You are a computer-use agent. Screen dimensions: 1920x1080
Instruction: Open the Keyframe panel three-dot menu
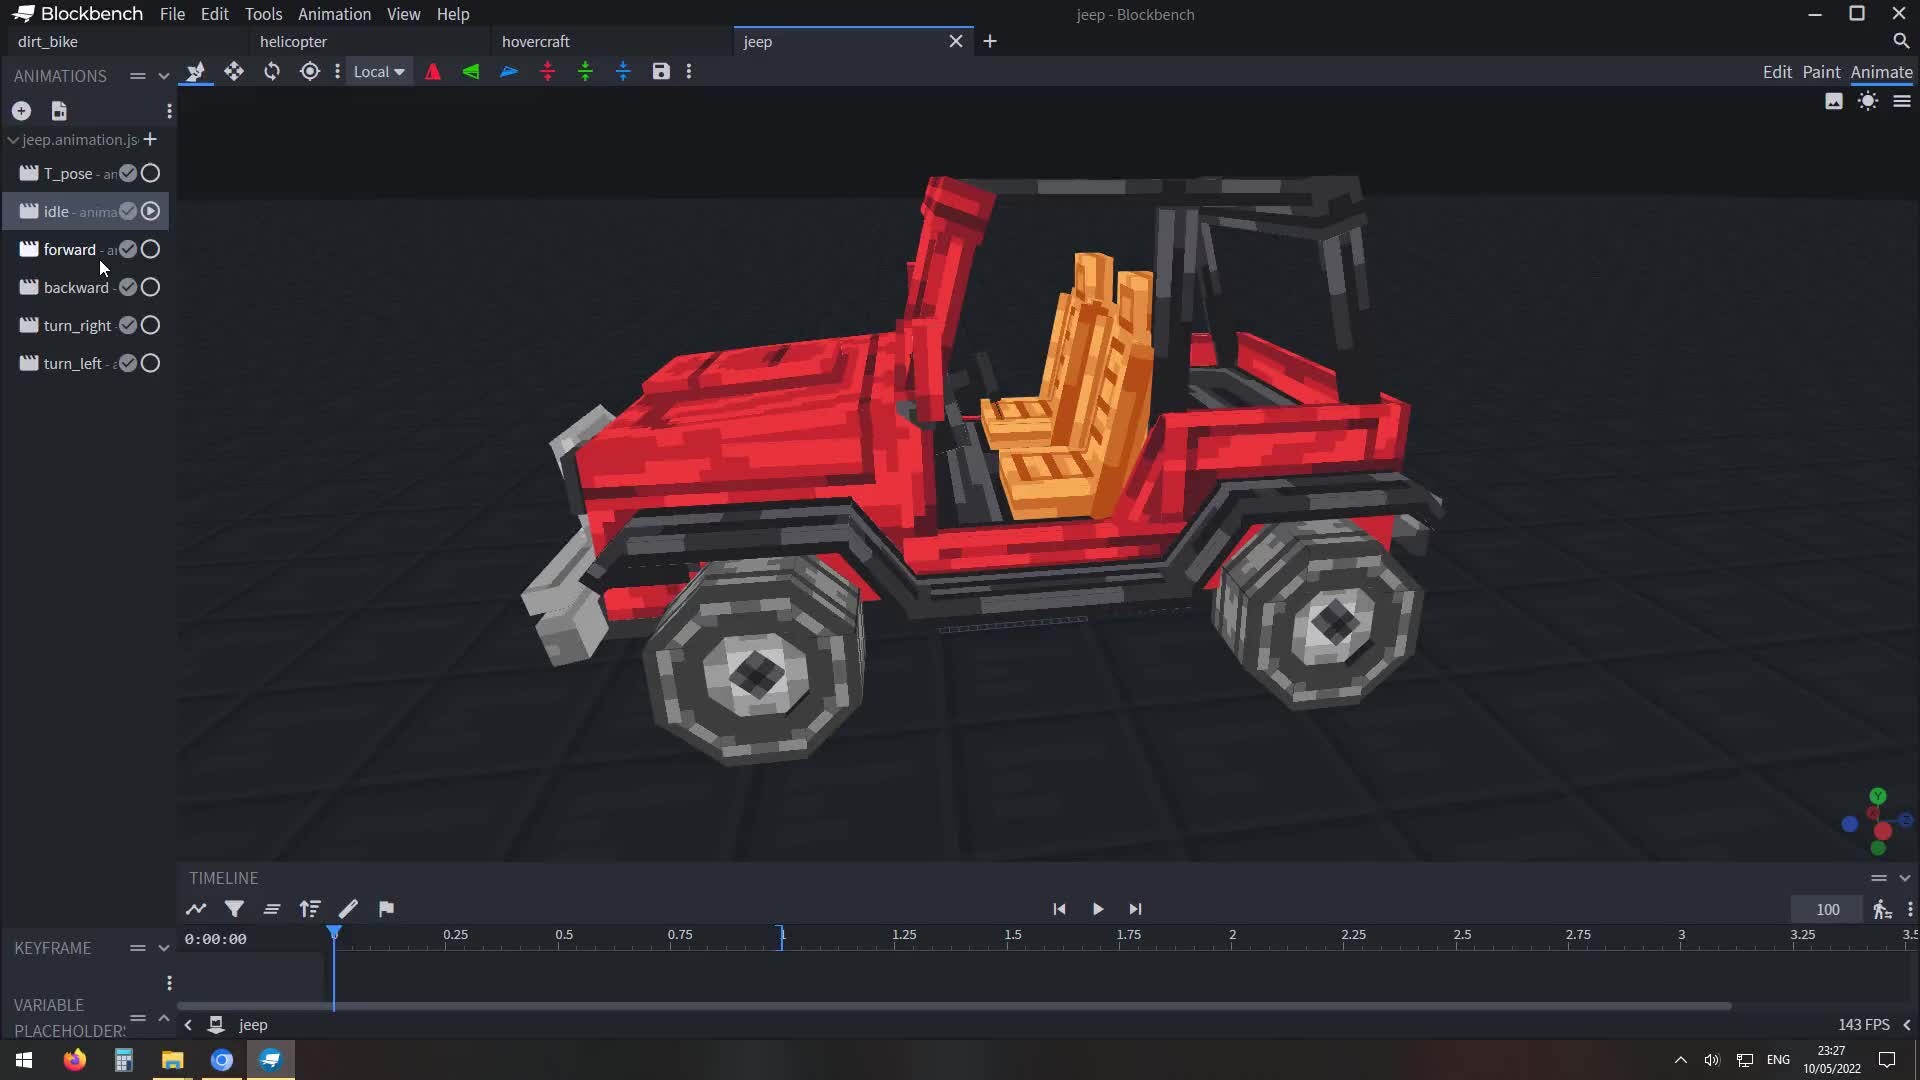click(169, 983)
